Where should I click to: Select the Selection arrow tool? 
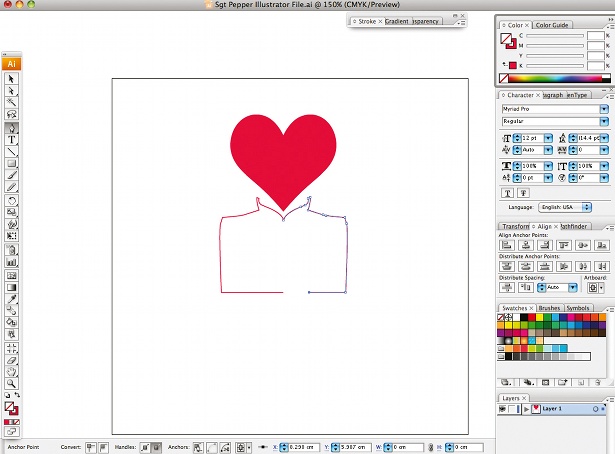point(11,79)
